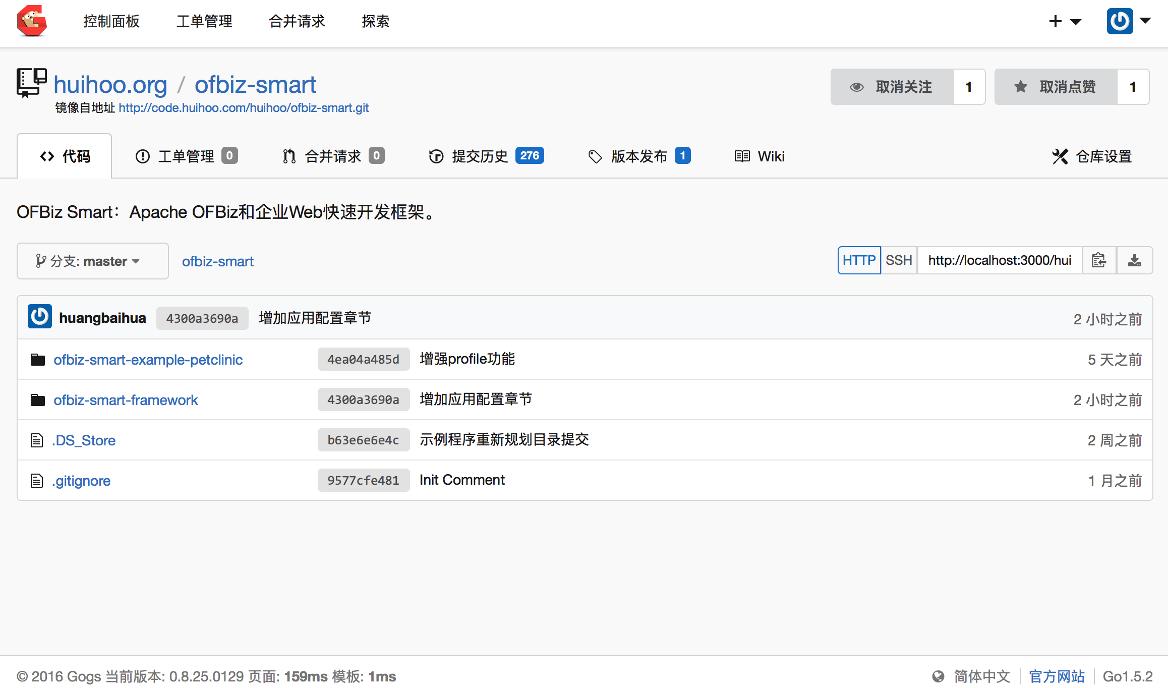Image resolution: width=1168 pixels, height=688 pixels.
Task: Open commit 4ea04a485d hash link
Action: (x=363, y=360)
